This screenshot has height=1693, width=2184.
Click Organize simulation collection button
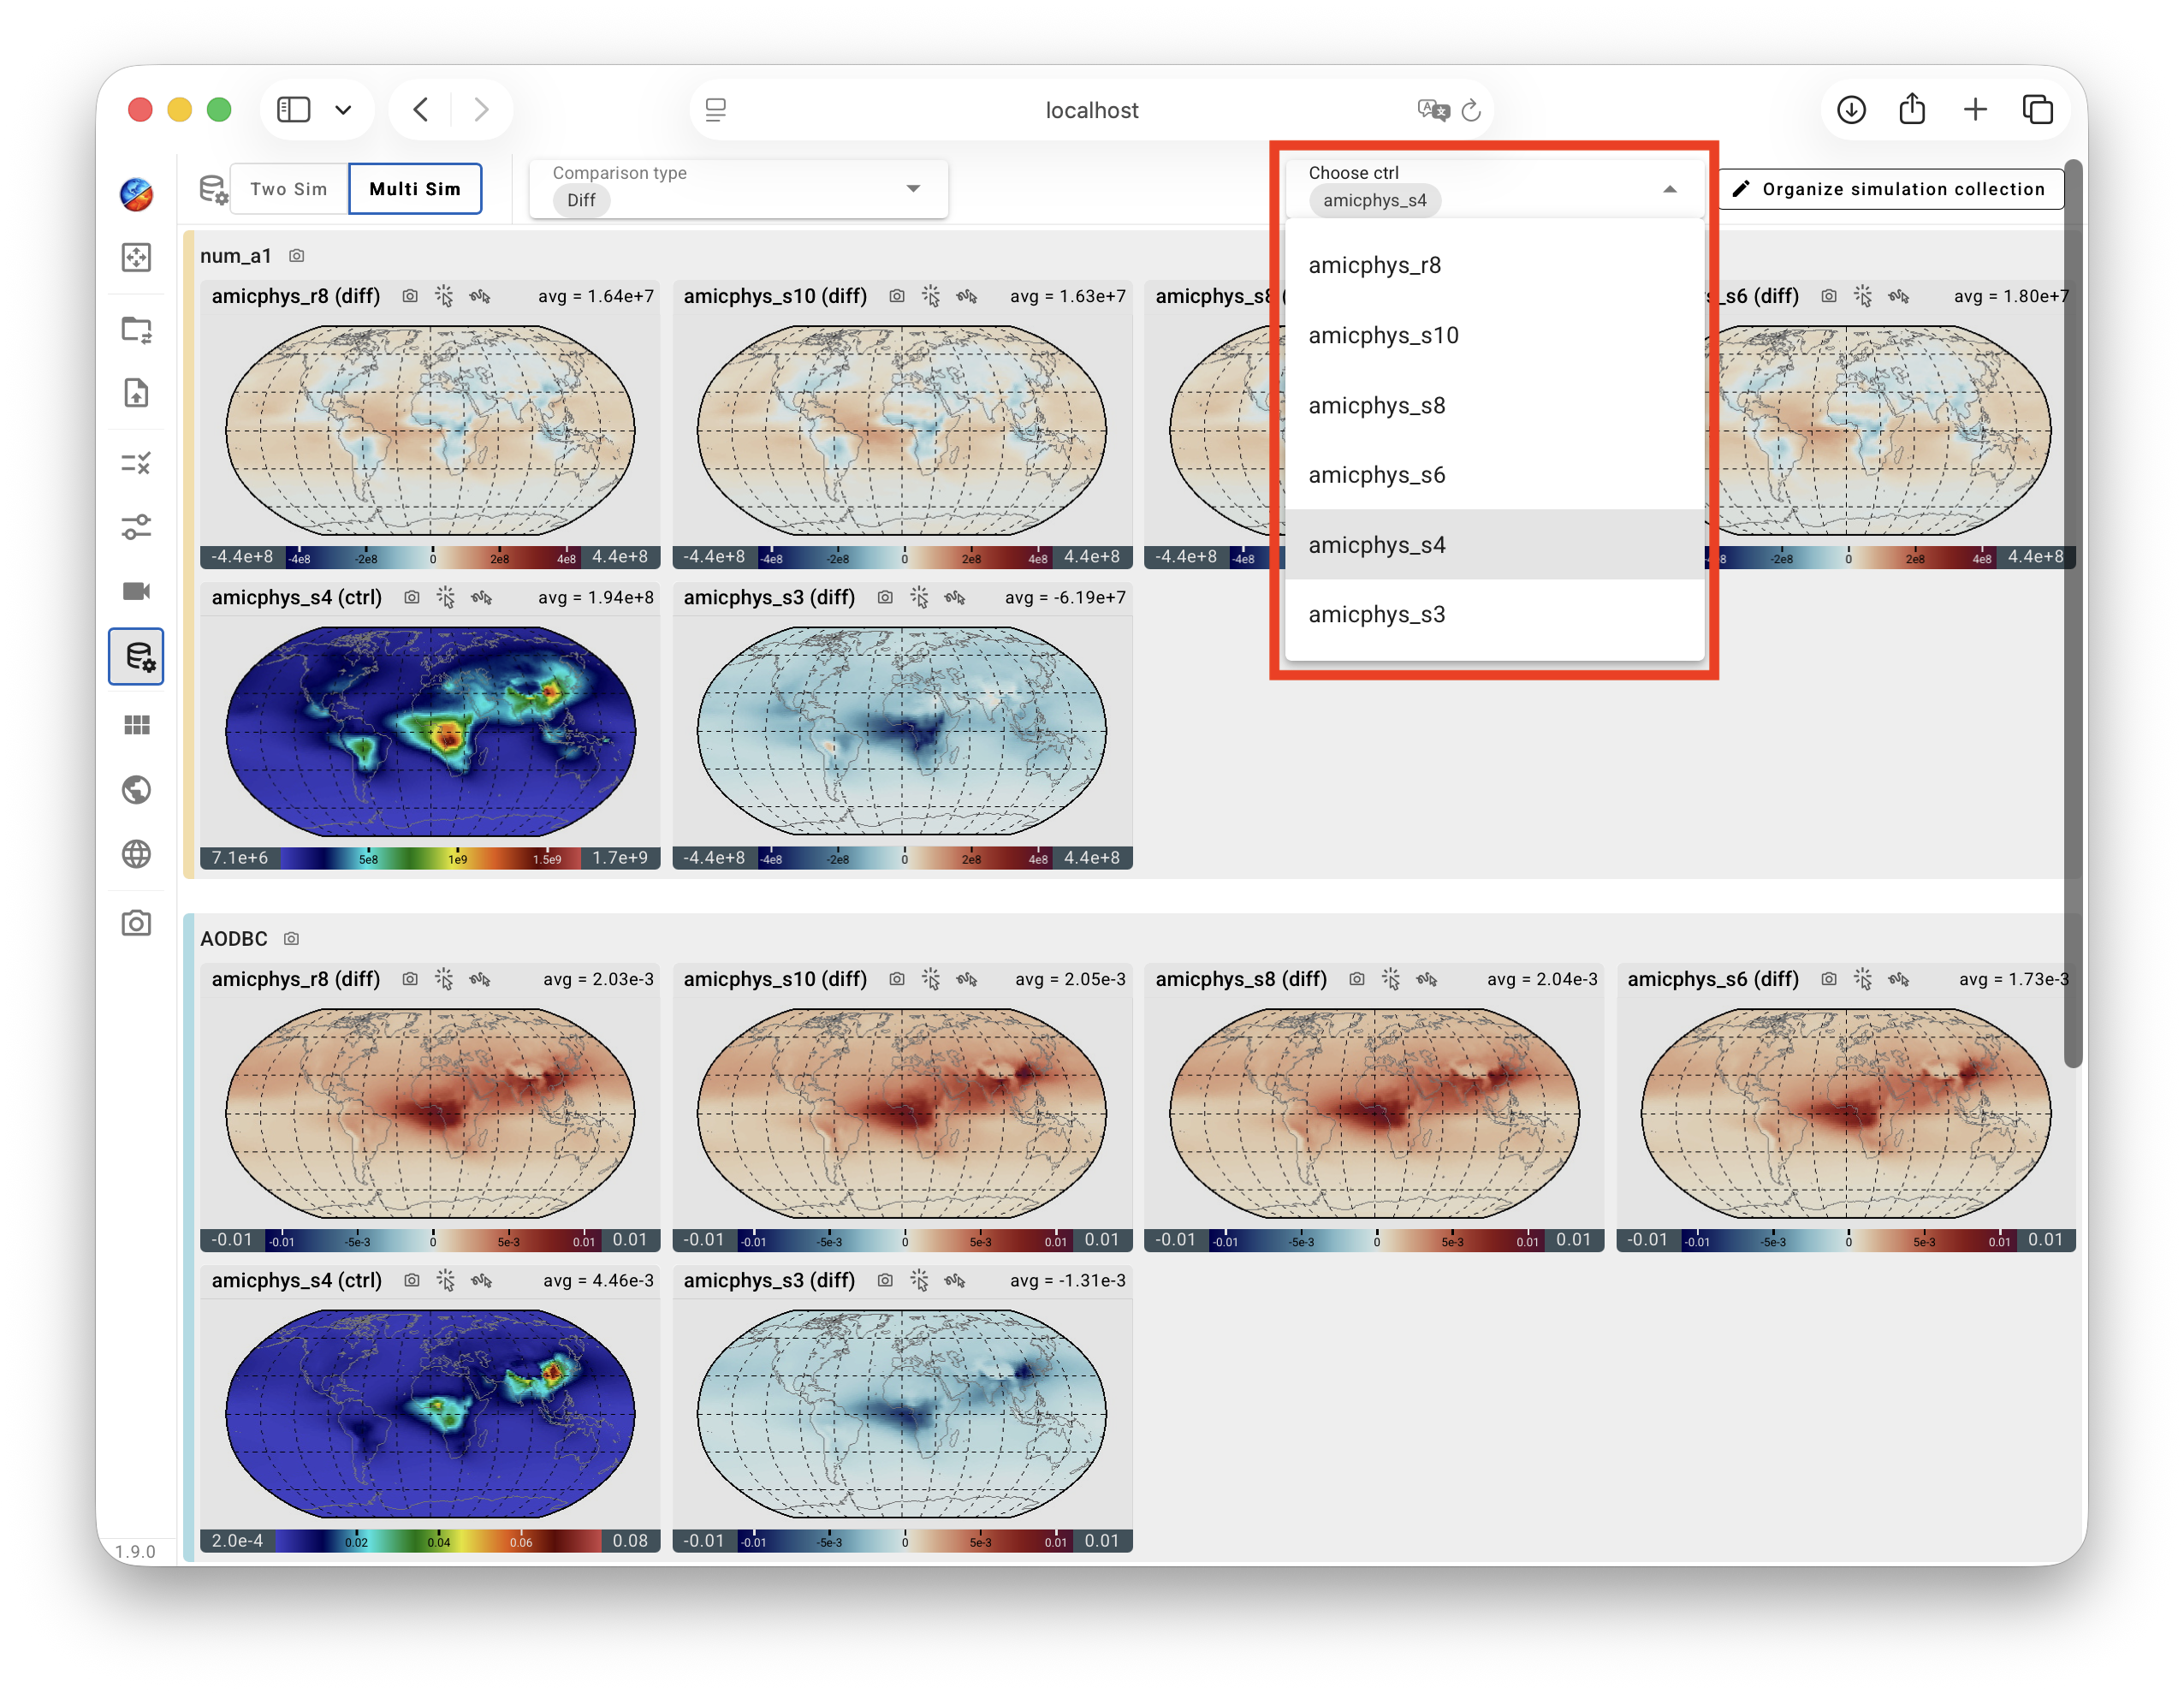1890,189
